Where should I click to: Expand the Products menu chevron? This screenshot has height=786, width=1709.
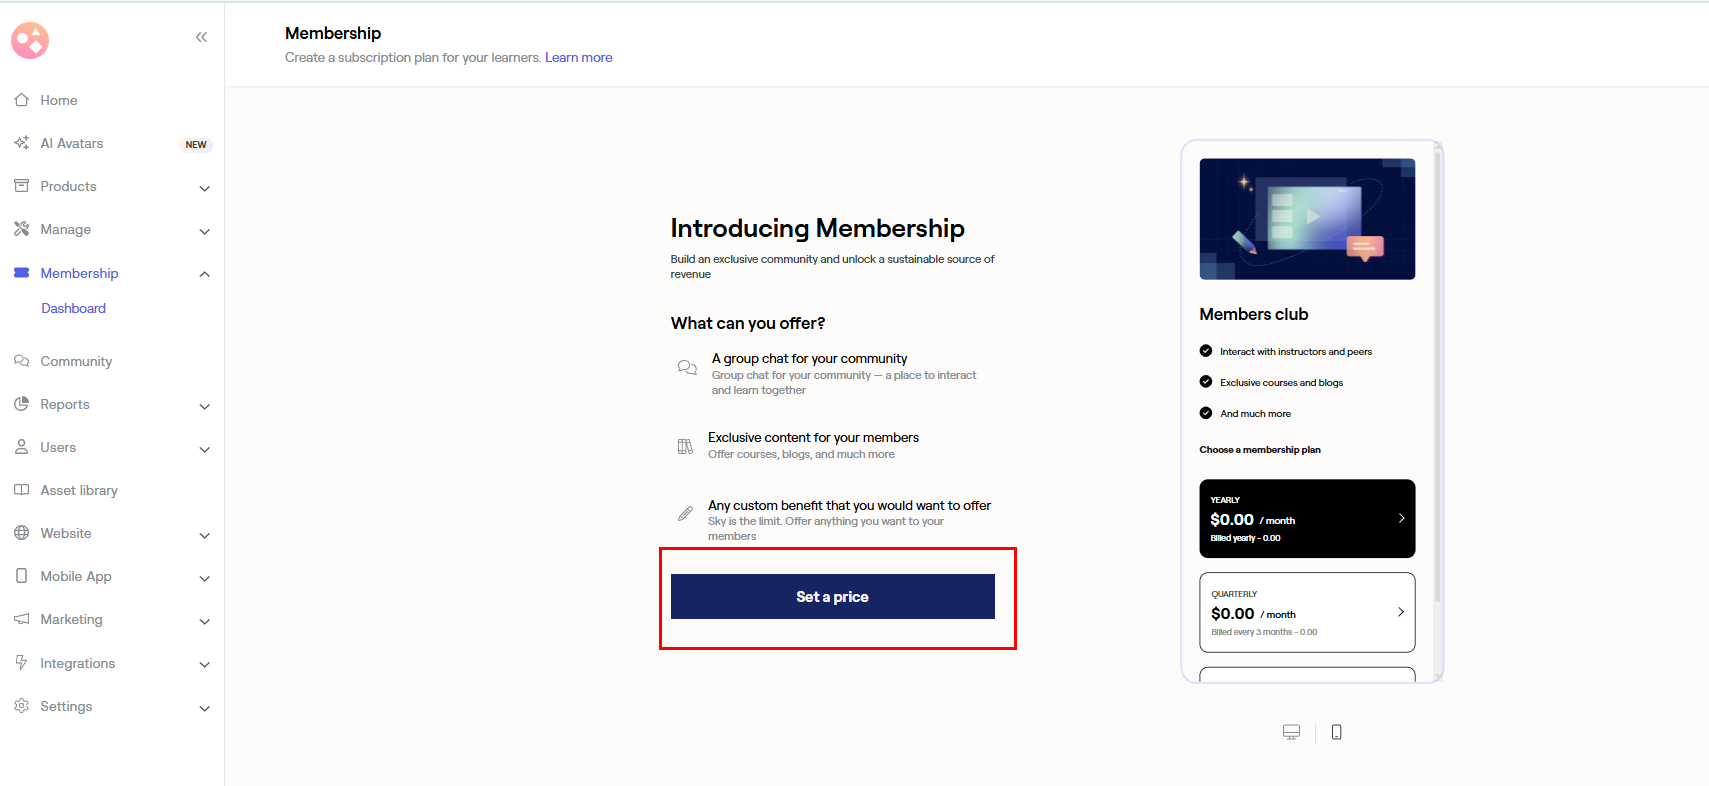[204, 188]
